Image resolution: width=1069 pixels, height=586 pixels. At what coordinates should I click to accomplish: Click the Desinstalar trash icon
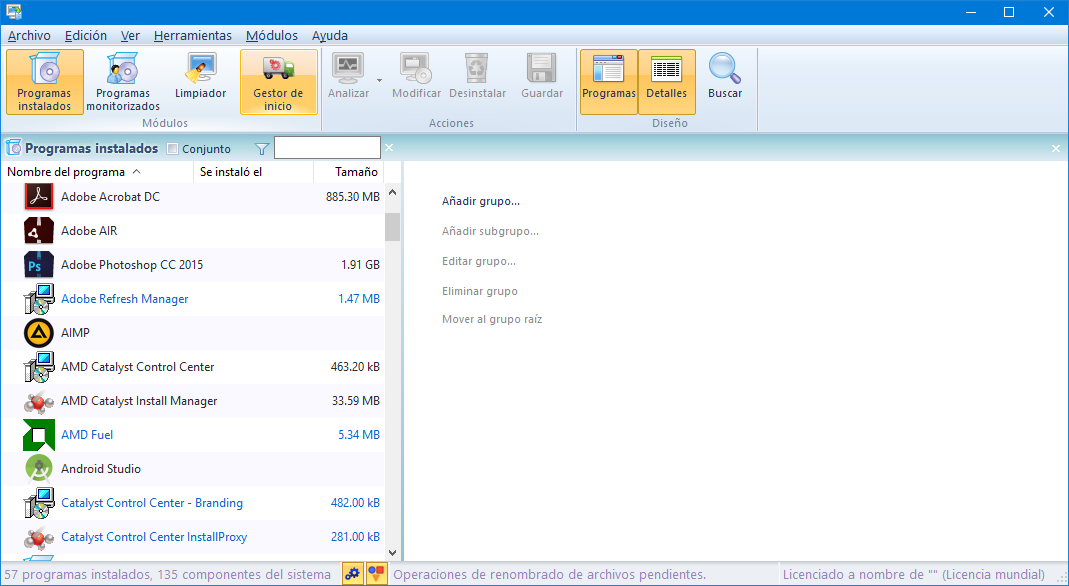477,69
